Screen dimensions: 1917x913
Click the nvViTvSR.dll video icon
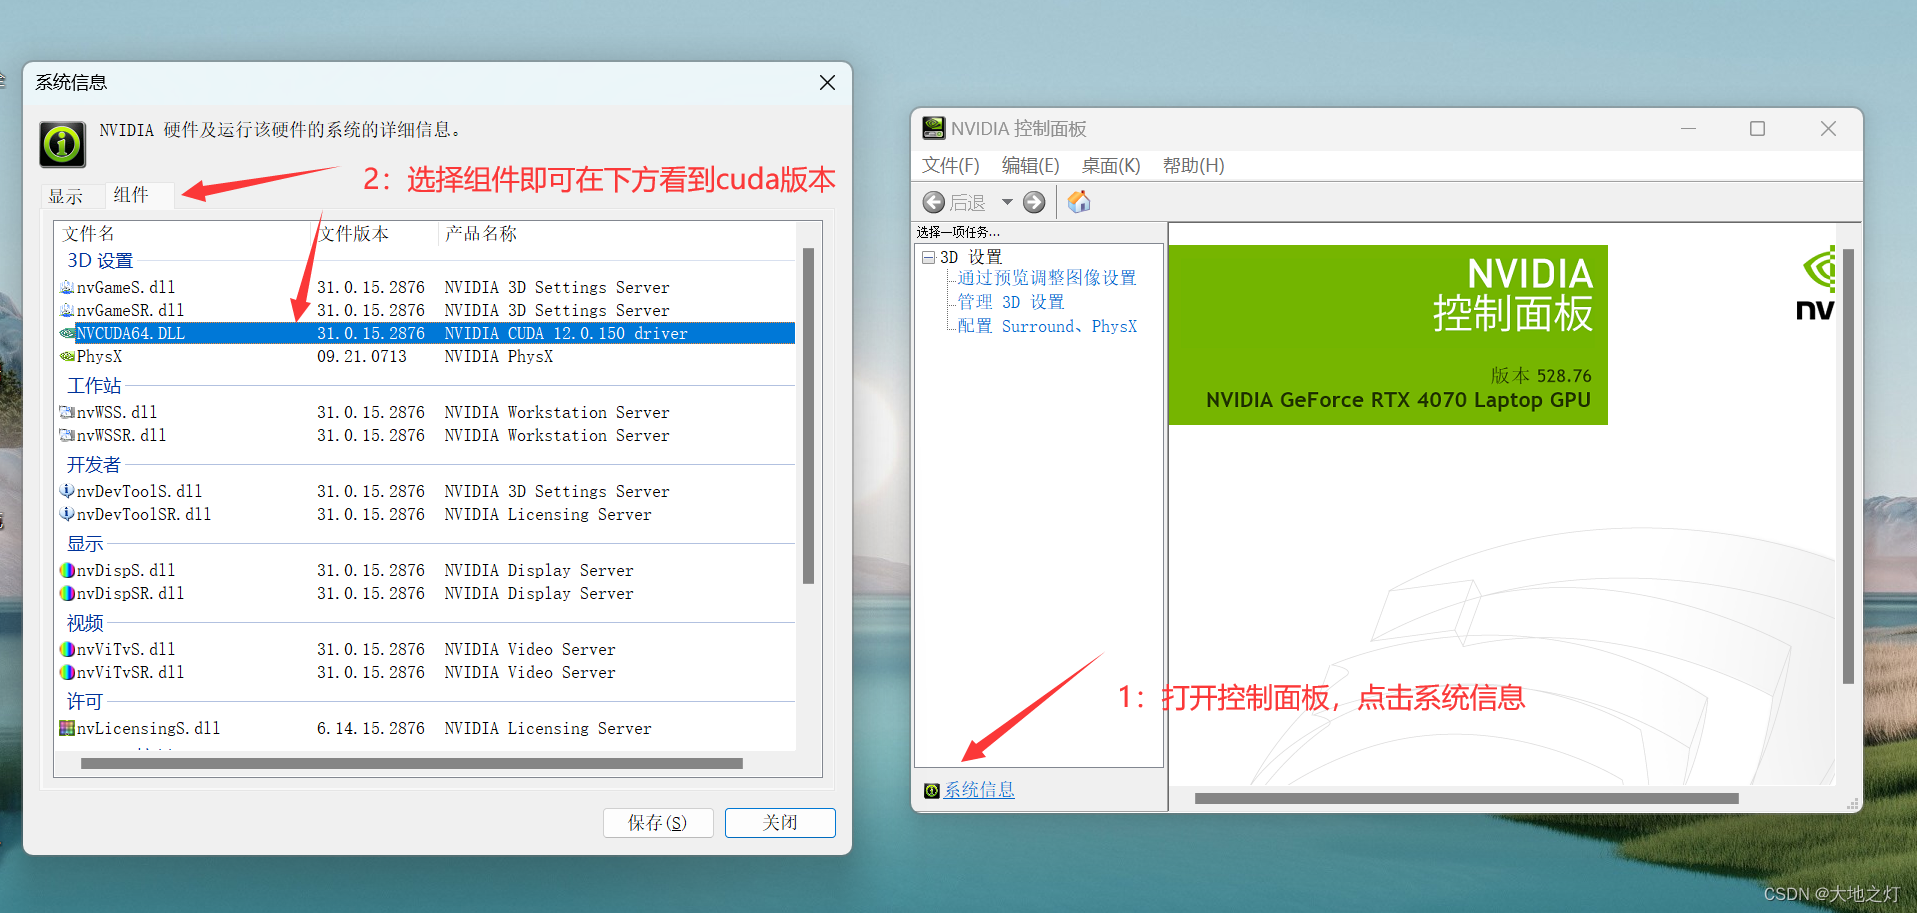(67, 672)
